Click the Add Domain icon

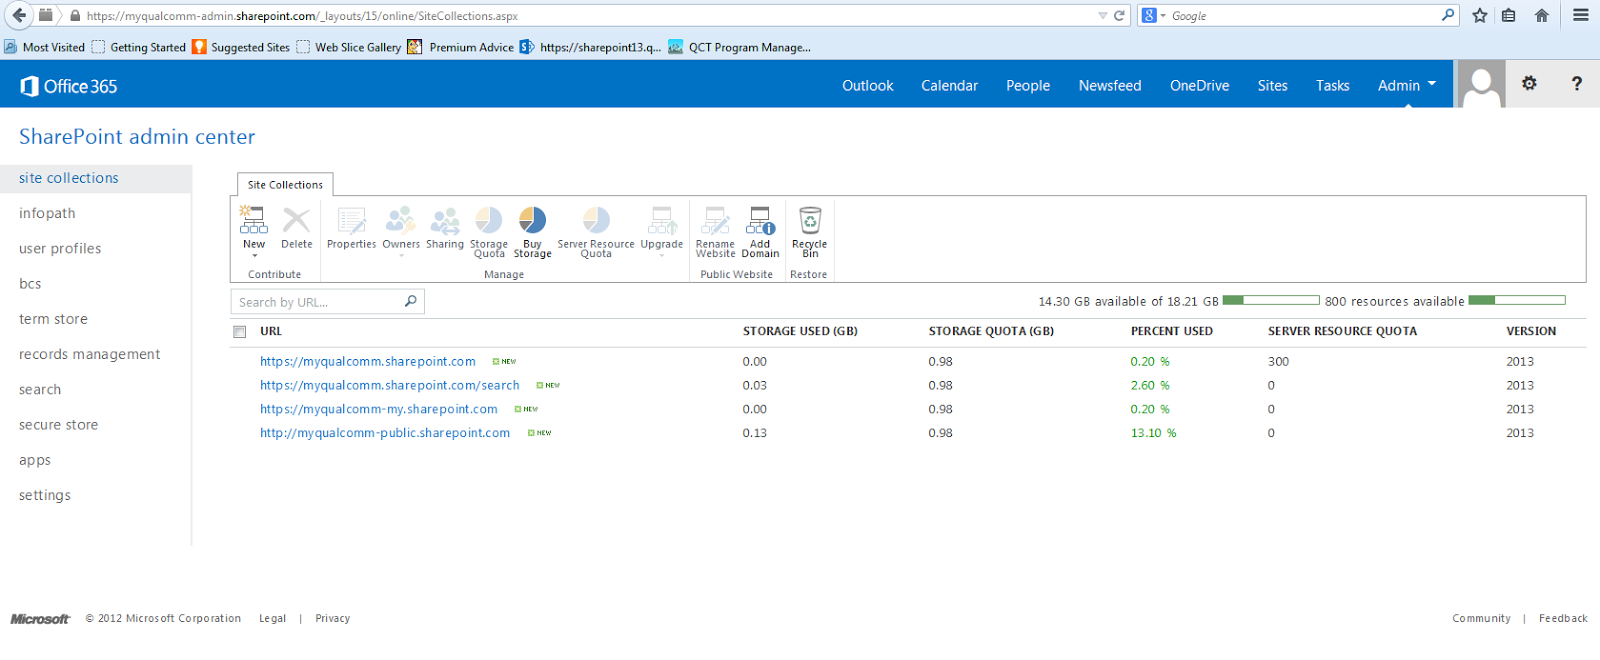point(760,220)
